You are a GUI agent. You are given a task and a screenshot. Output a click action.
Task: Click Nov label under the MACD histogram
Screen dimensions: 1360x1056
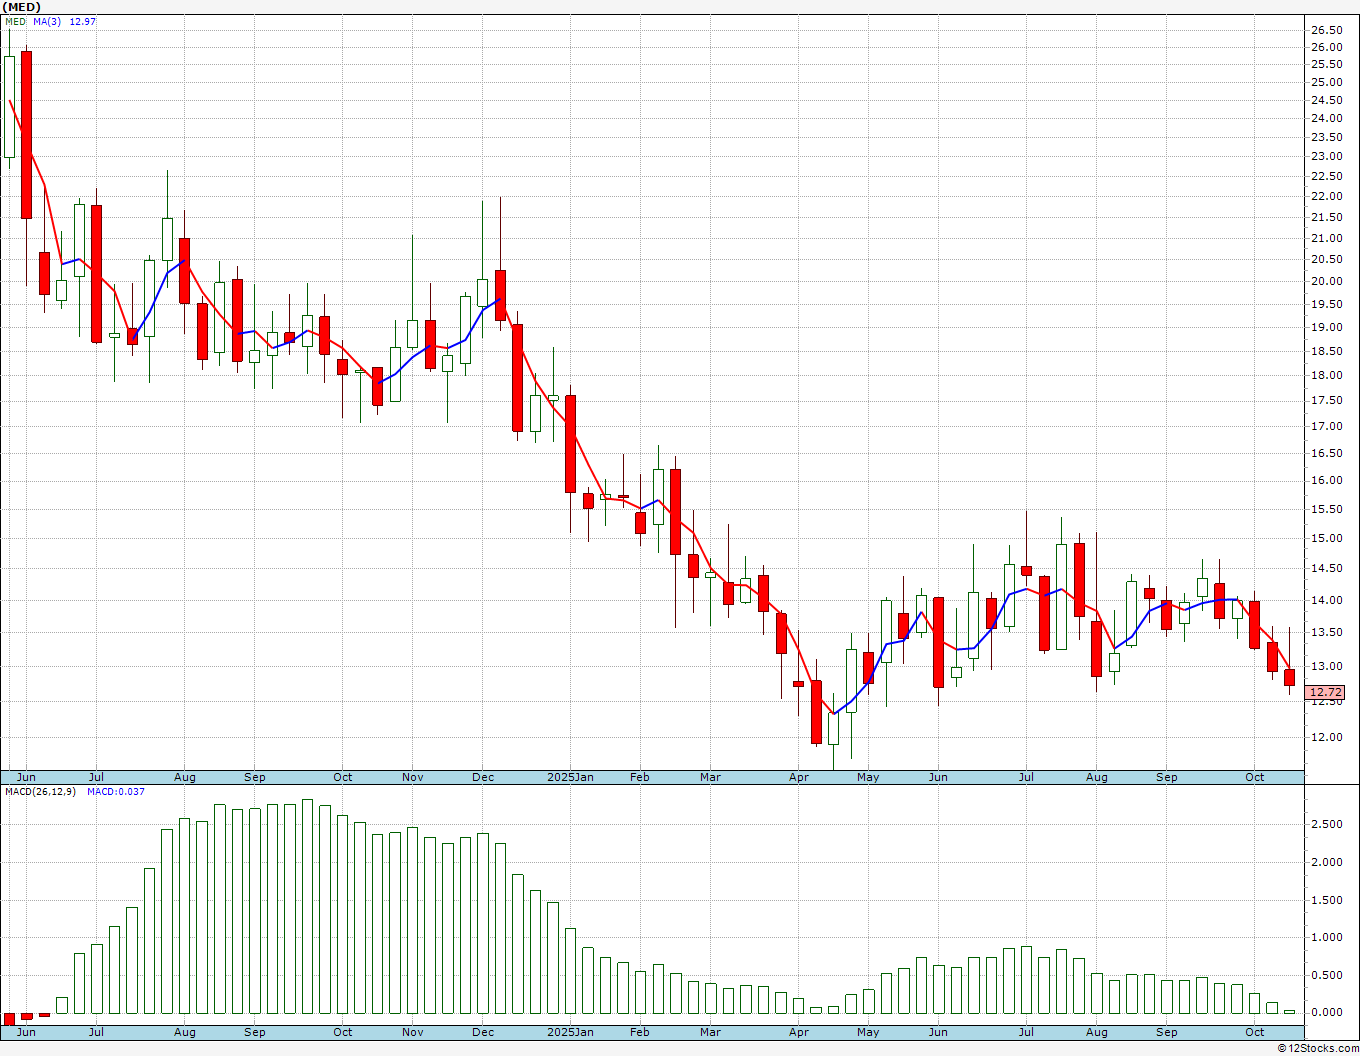(x=413, y=1032)
